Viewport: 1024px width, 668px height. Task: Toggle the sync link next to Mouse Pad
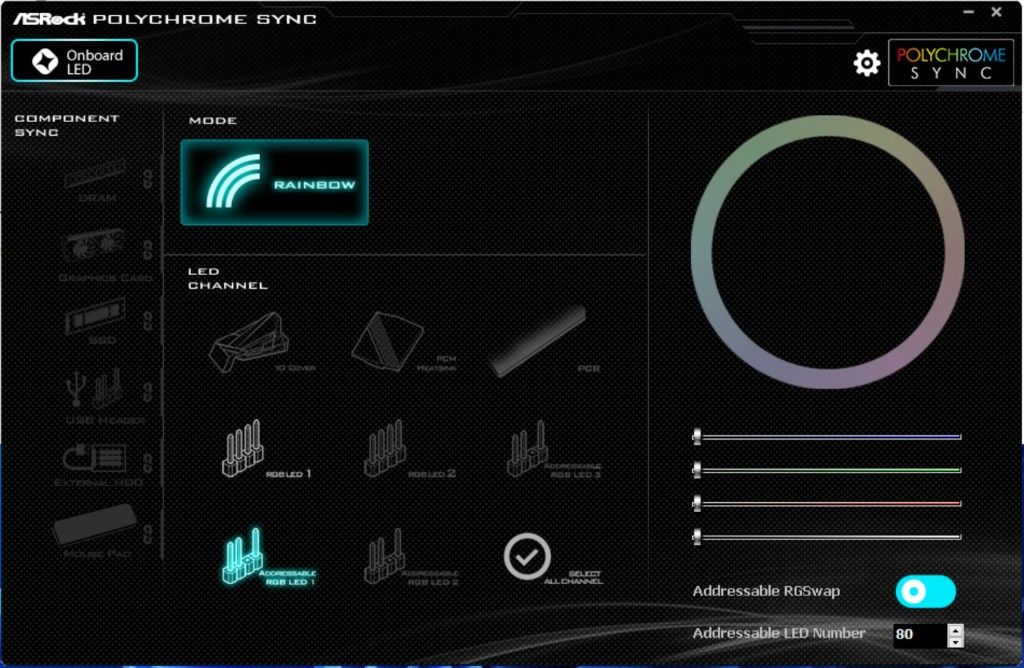click(x=148, y=534)
